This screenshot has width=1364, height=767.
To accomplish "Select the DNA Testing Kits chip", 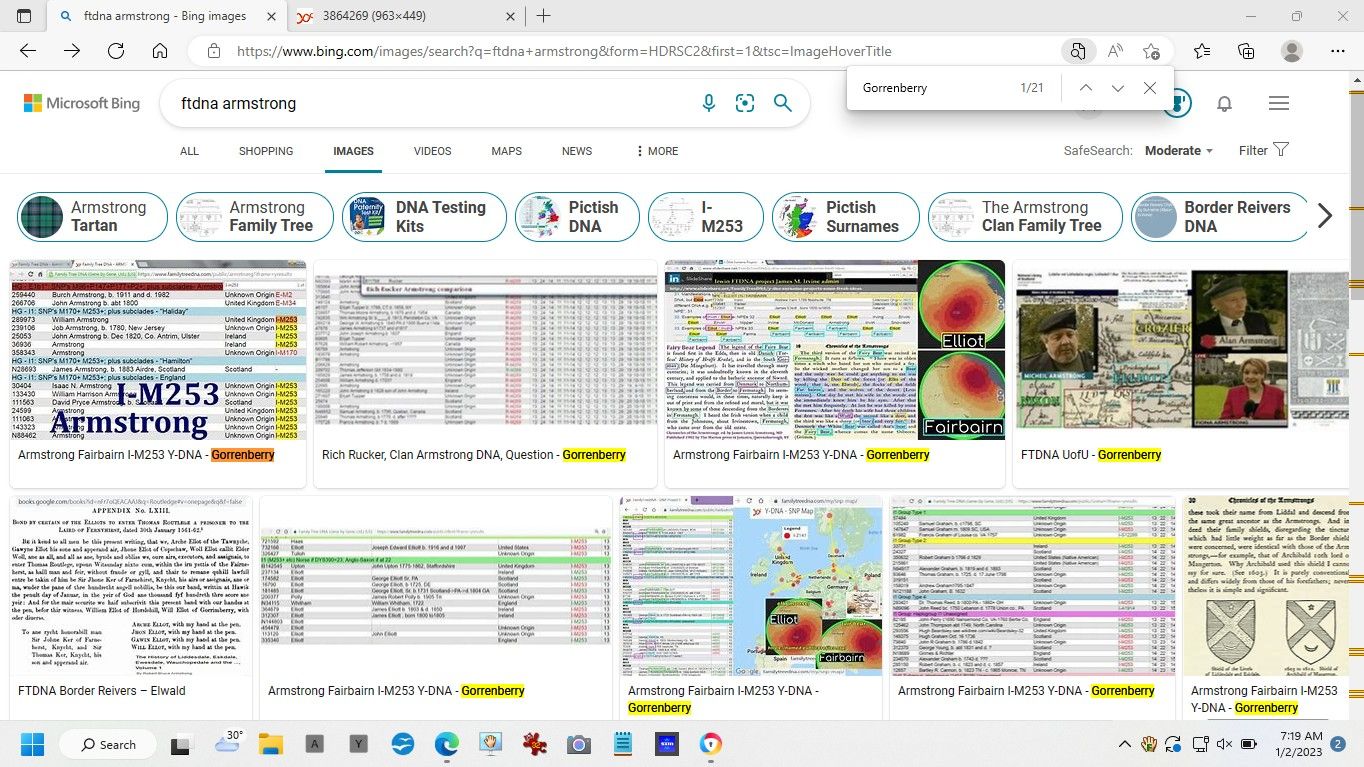I will (x=424, y=217).
